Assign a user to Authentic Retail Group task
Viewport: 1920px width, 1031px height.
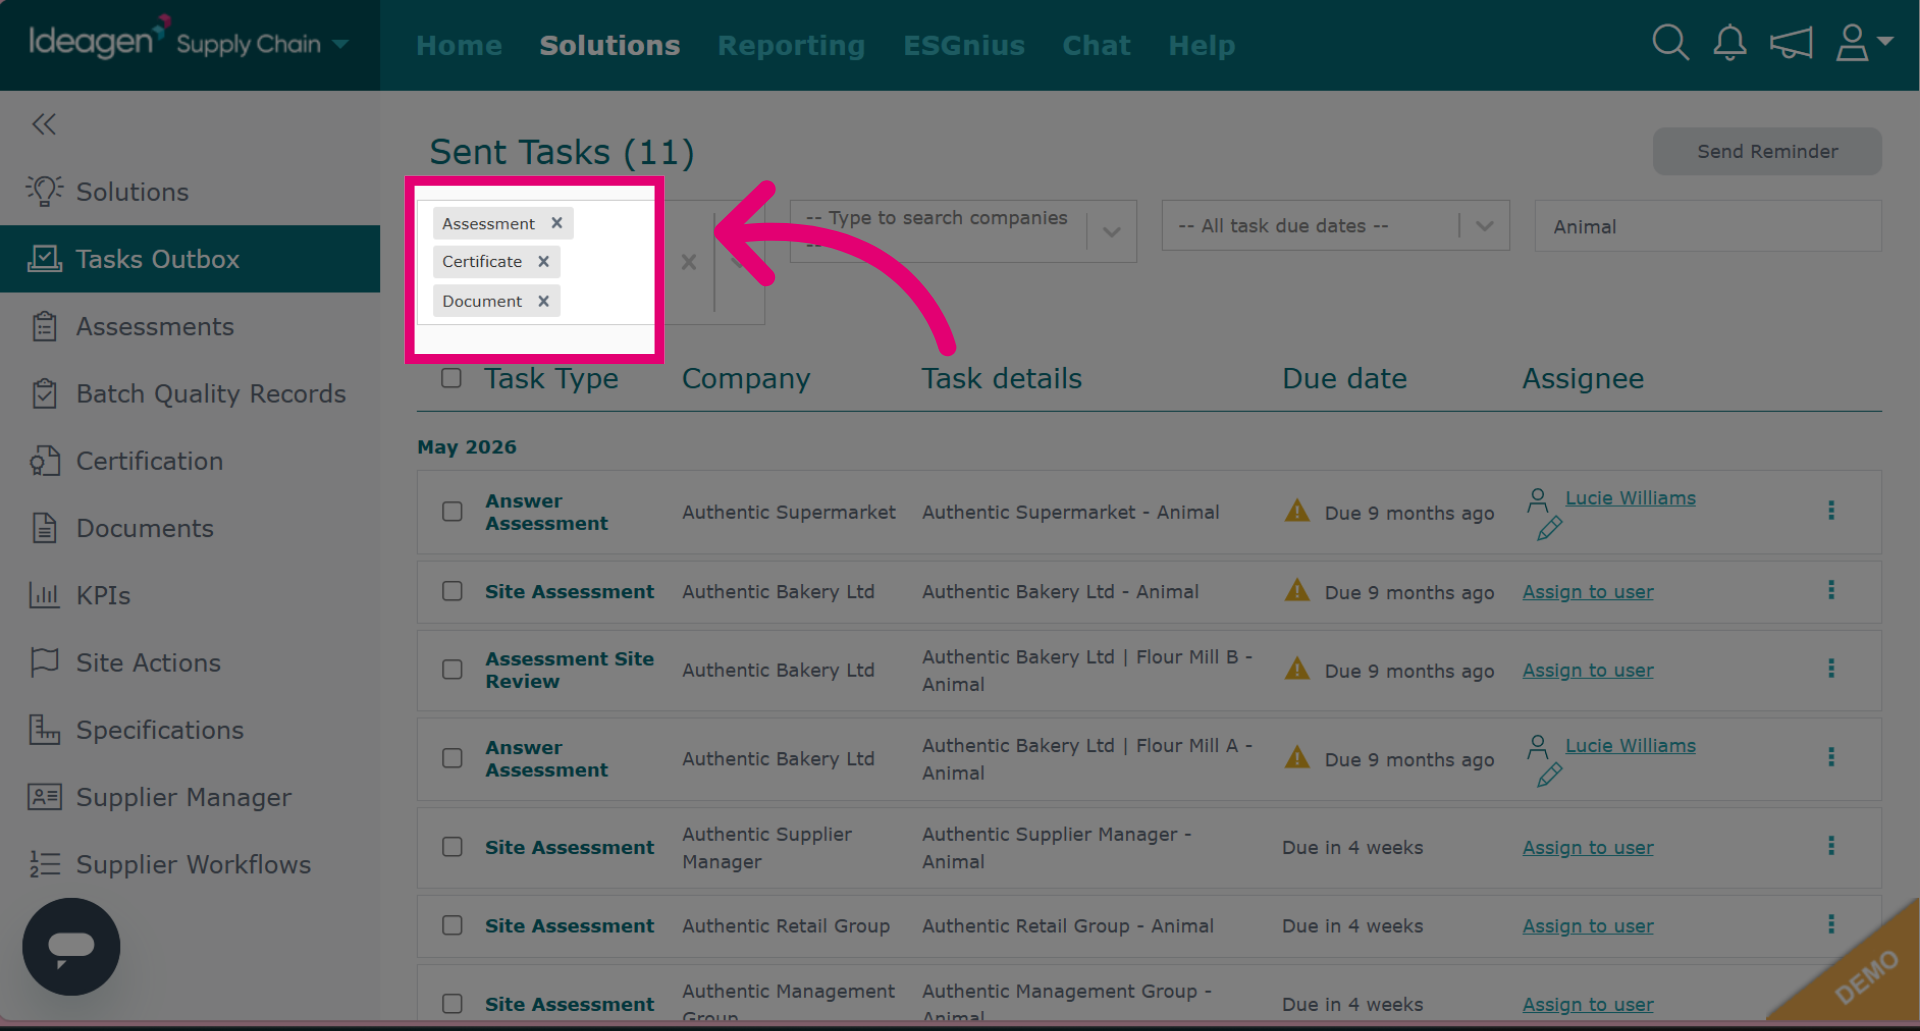click(x=1588, y=926)
